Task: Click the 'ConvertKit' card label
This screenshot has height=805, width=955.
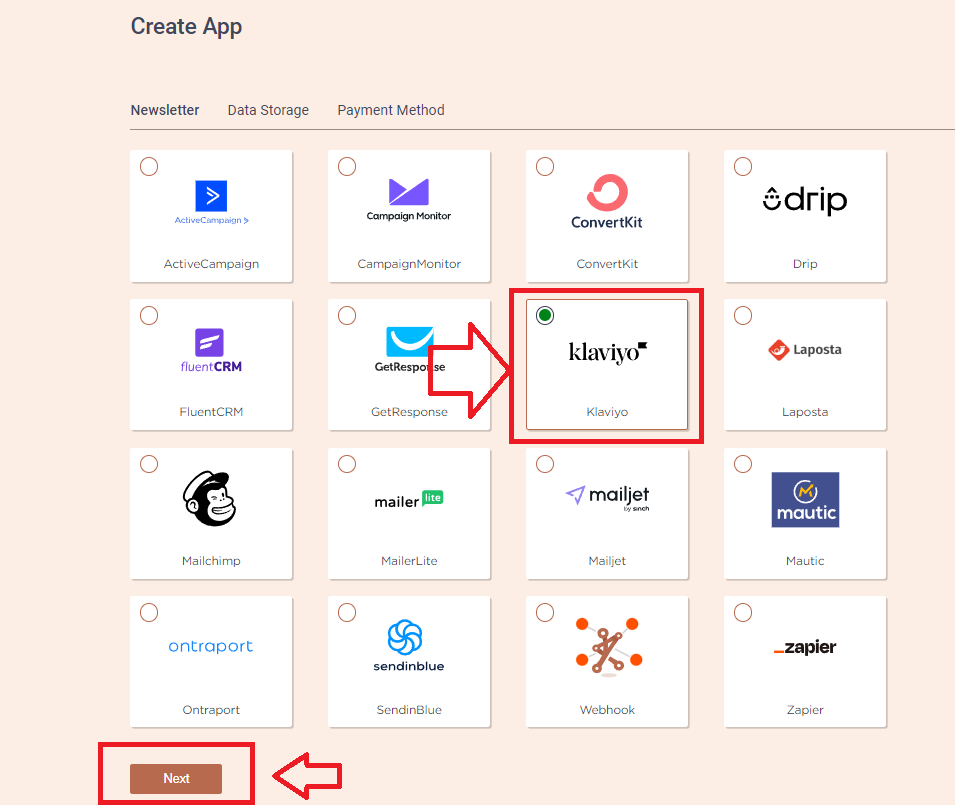Action: tap(607, 264)
